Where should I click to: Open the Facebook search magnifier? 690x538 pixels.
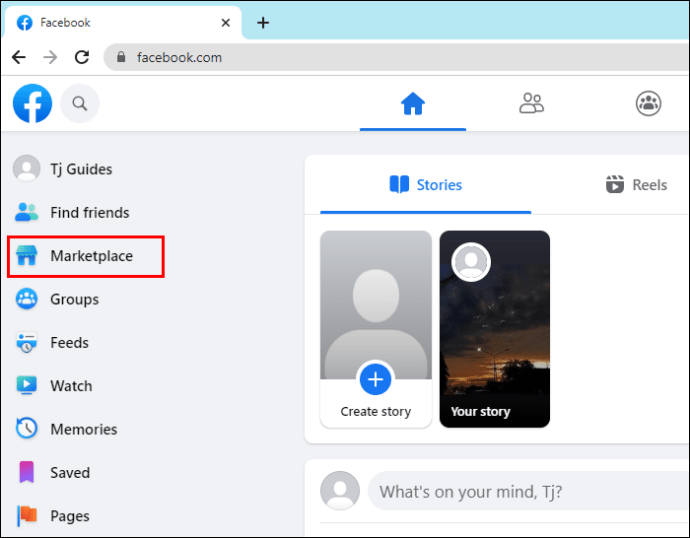pyautogui.click(x=80, y=103)
